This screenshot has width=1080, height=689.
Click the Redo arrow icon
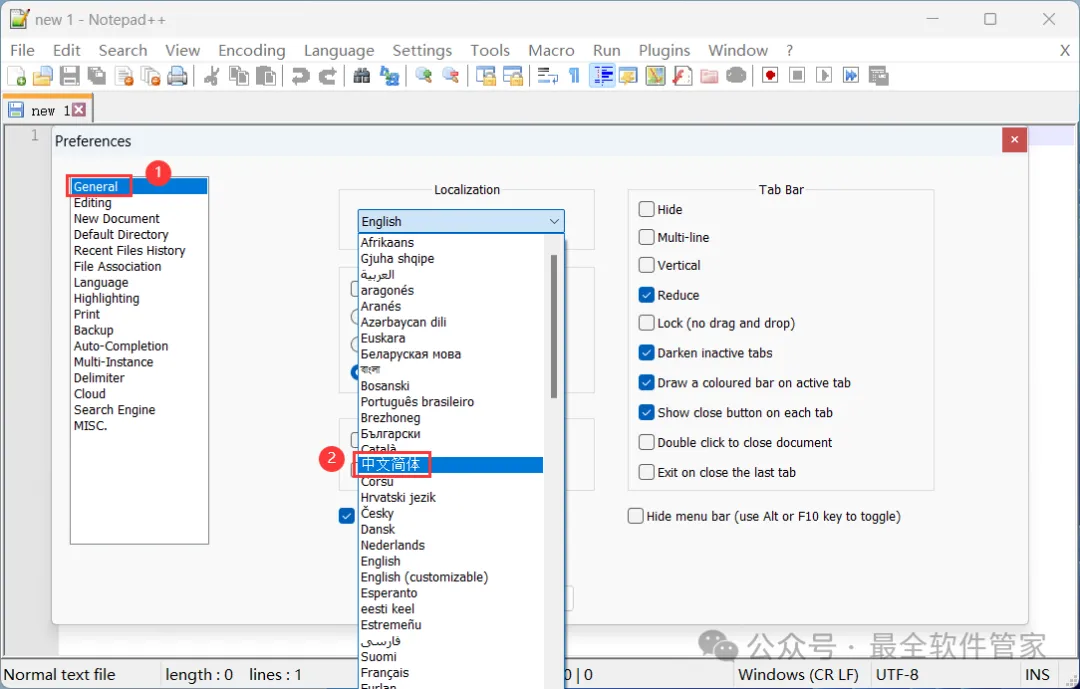pyautogui.click(x=327, y=75)
